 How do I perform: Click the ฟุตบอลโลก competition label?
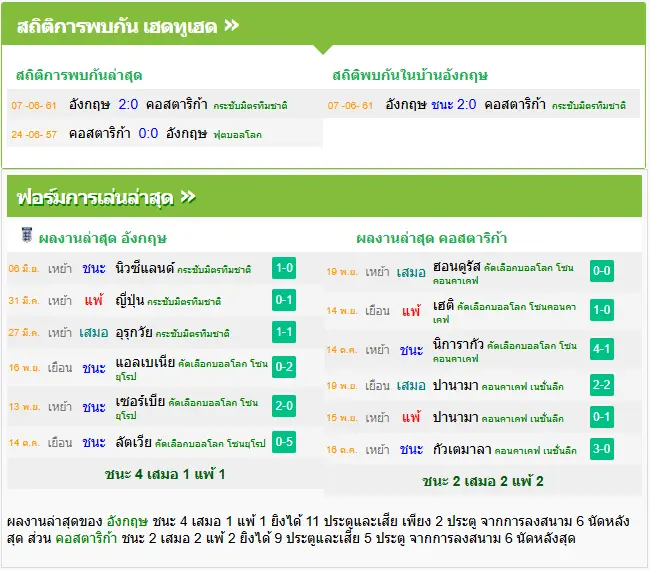click(x=238, y=135)
